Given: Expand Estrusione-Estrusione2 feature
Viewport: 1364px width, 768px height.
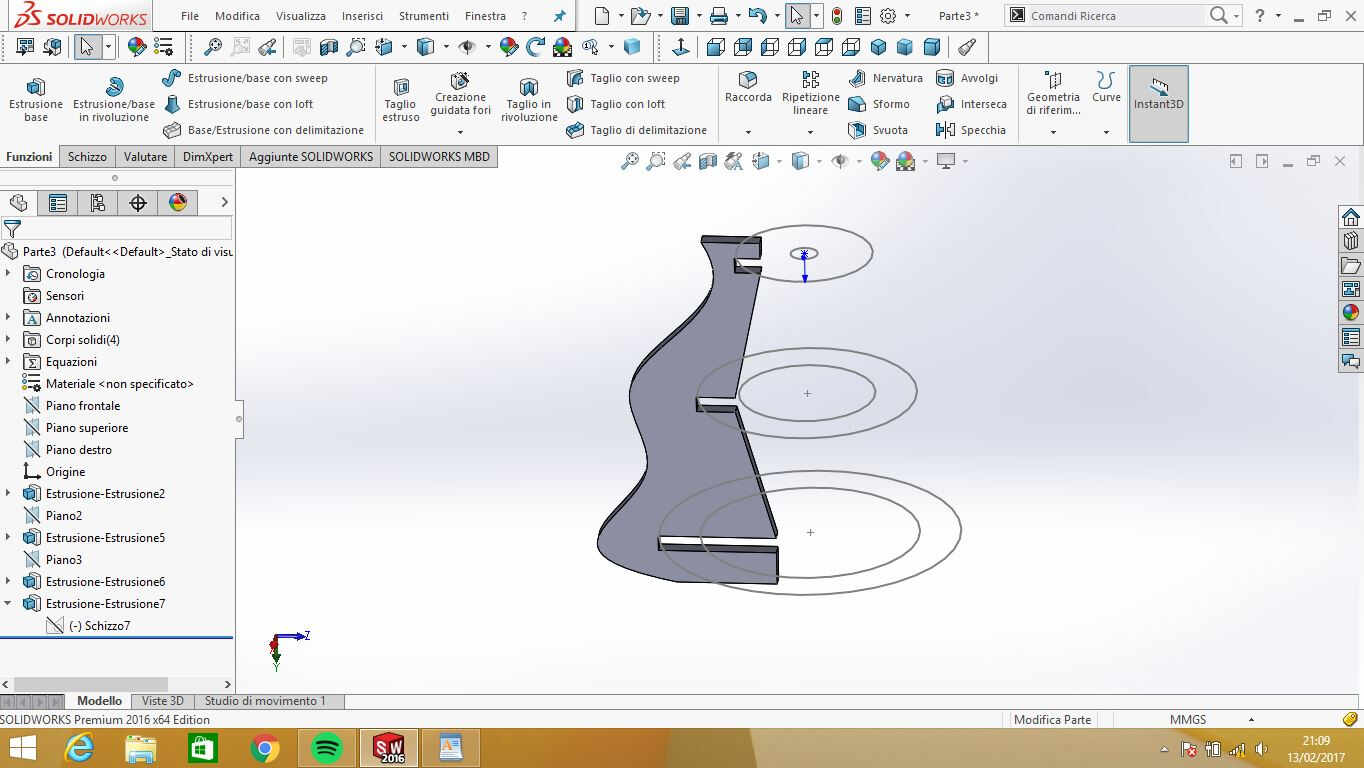Looking at the screenshot, I should (8, 493).
